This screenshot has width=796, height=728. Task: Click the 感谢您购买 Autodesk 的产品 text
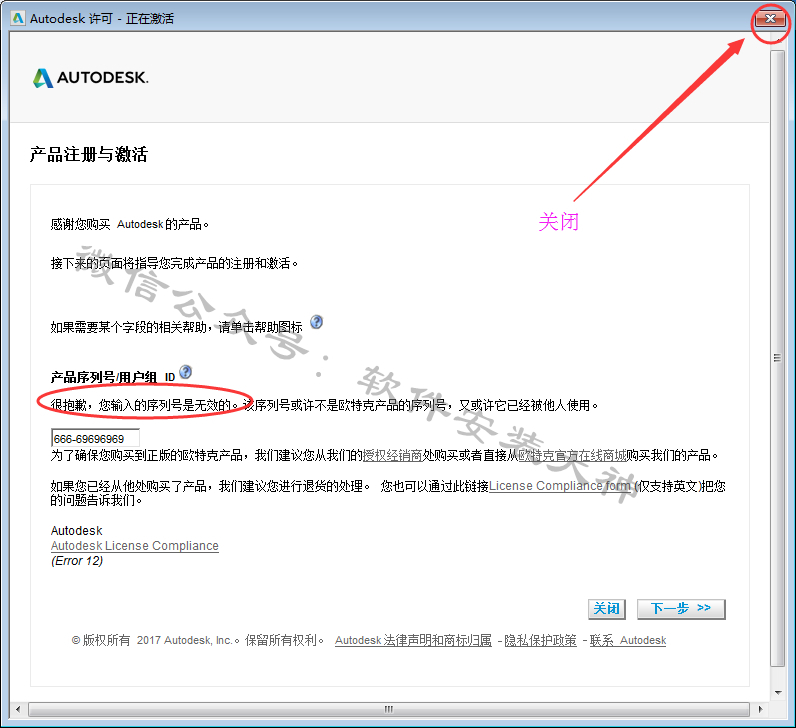(x=129, y=224)
